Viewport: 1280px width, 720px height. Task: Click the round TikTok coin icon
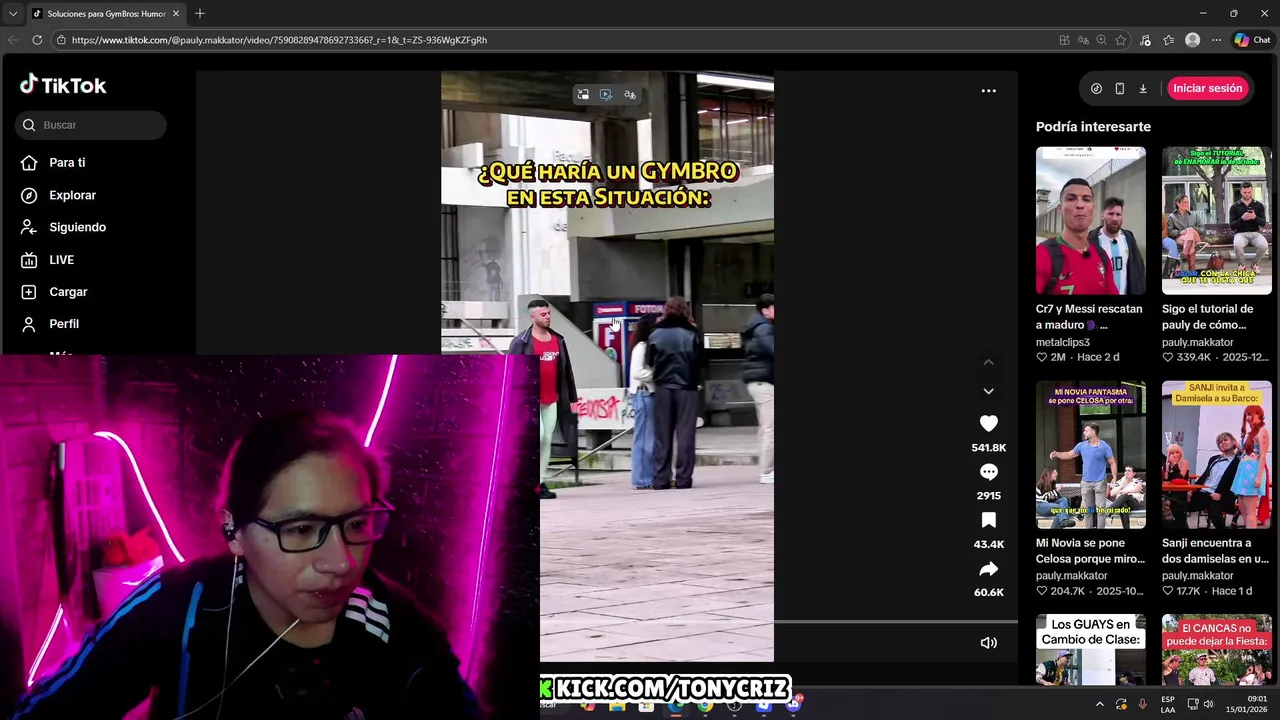click(x=1096, y=88)
